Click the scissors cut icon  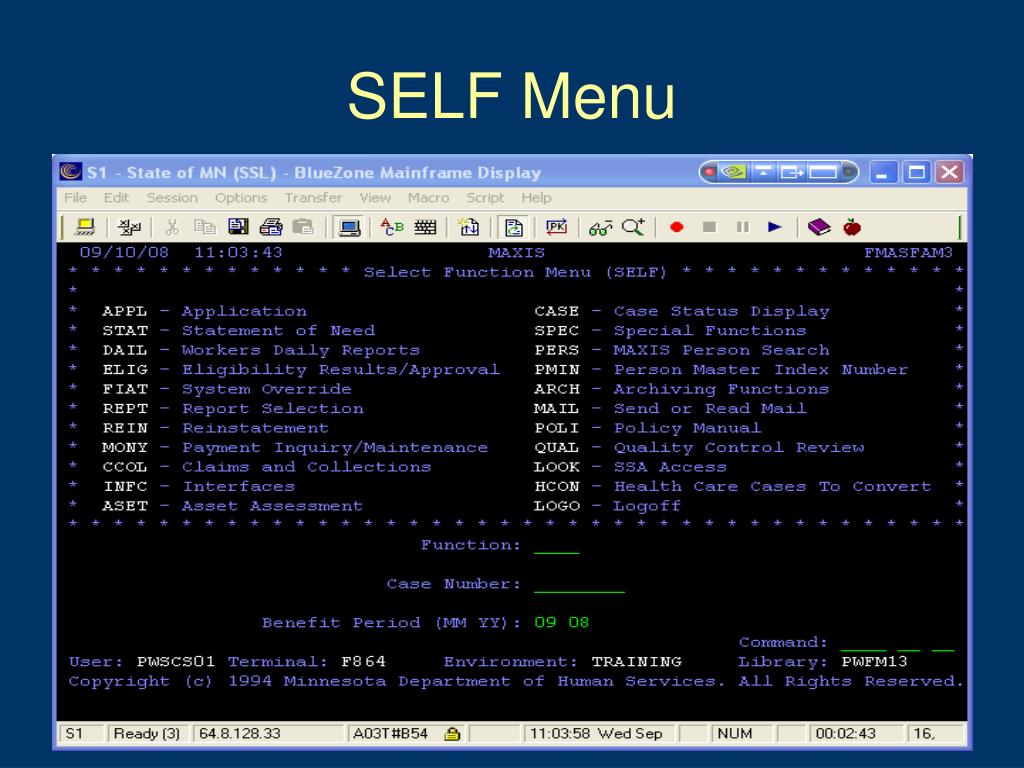(x=172, y=227)
